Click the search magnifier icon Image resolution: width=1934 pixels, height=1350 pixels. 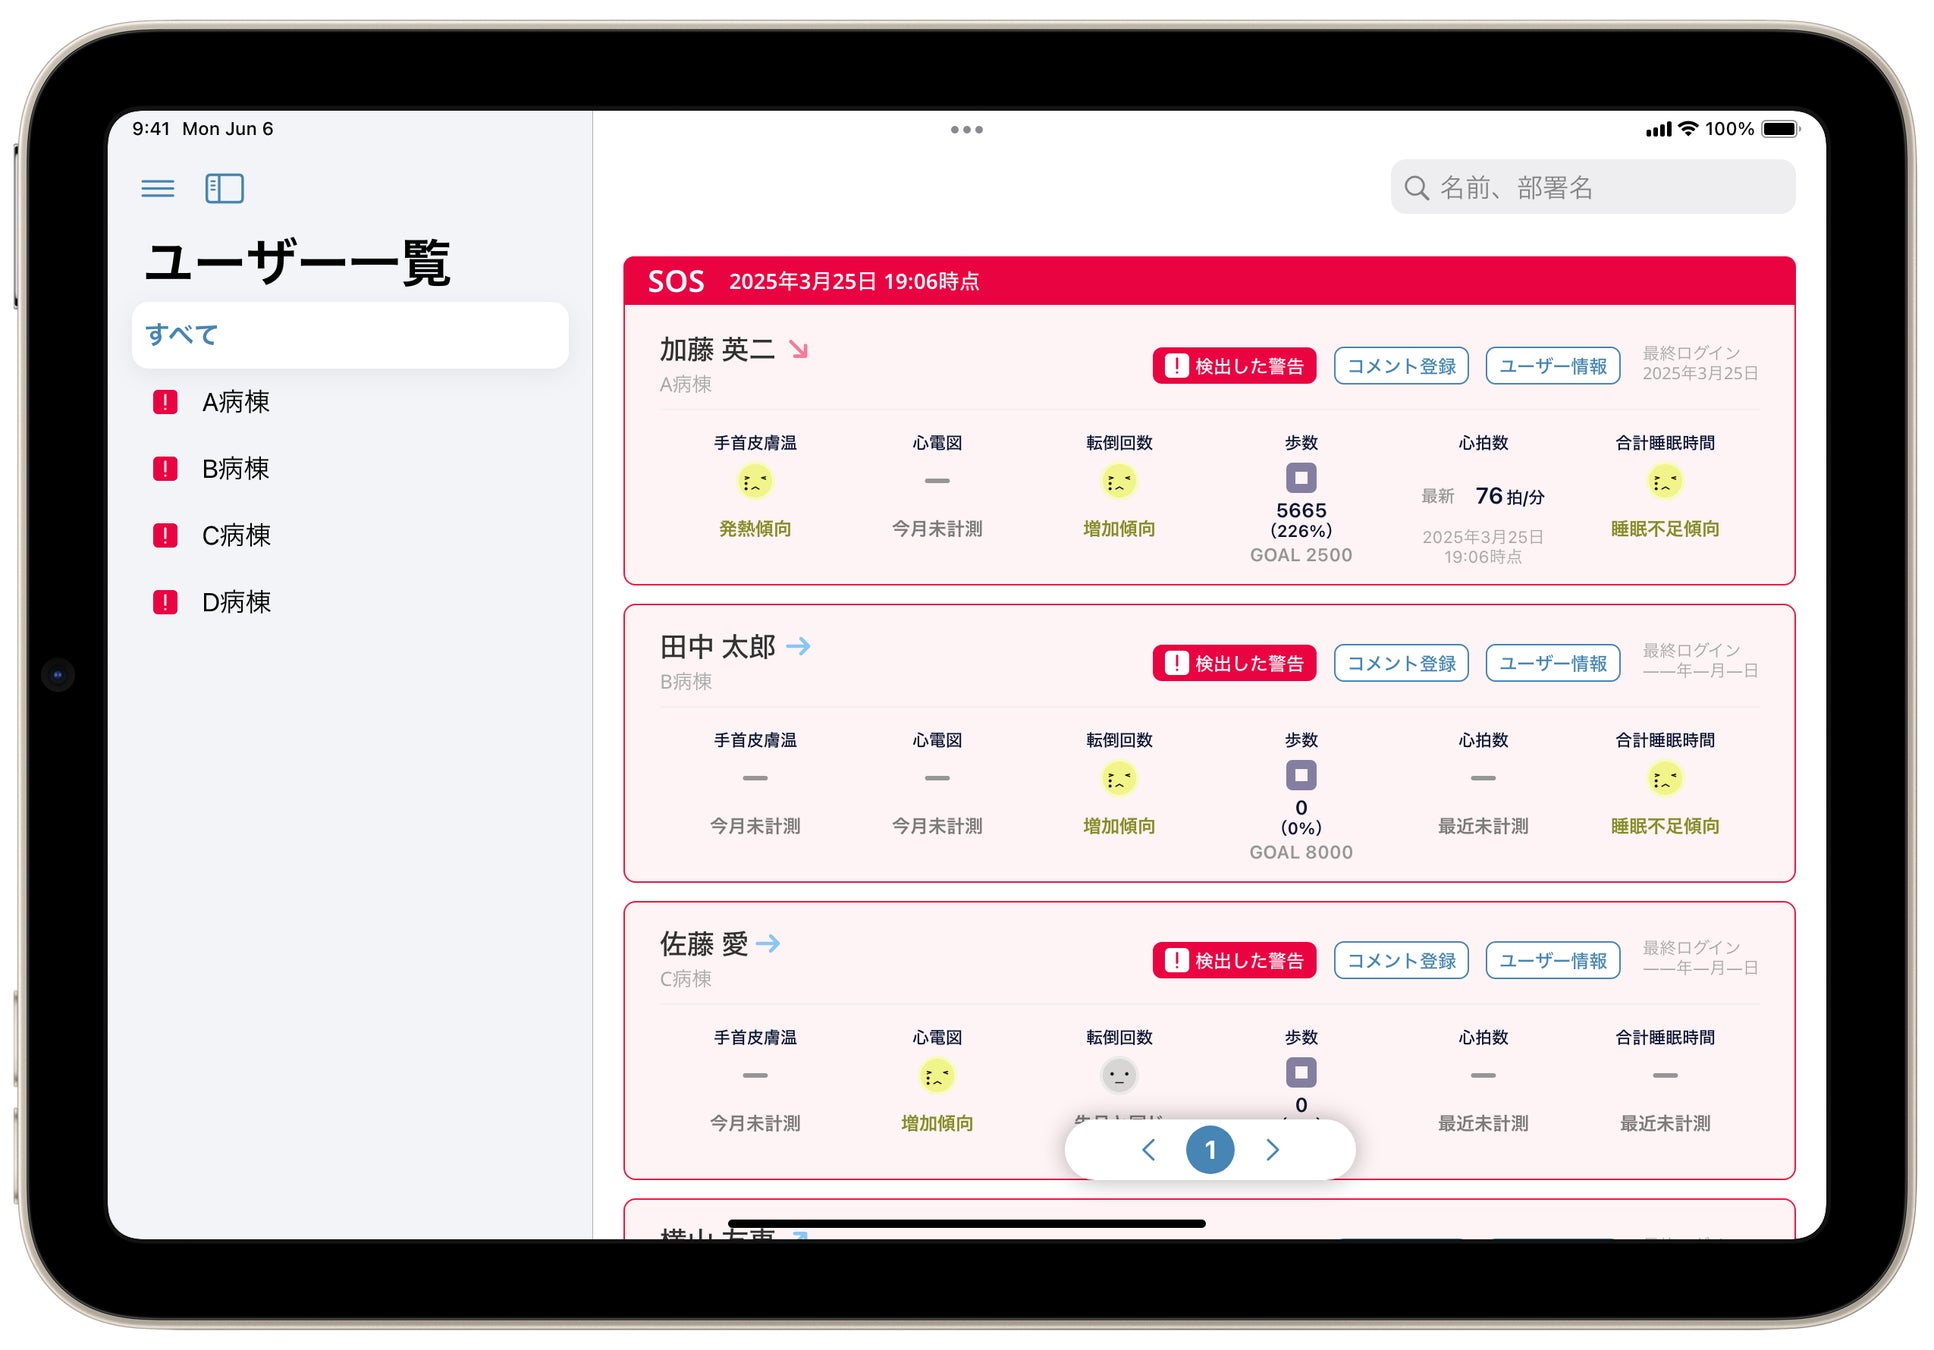[x=1416, y=188]
